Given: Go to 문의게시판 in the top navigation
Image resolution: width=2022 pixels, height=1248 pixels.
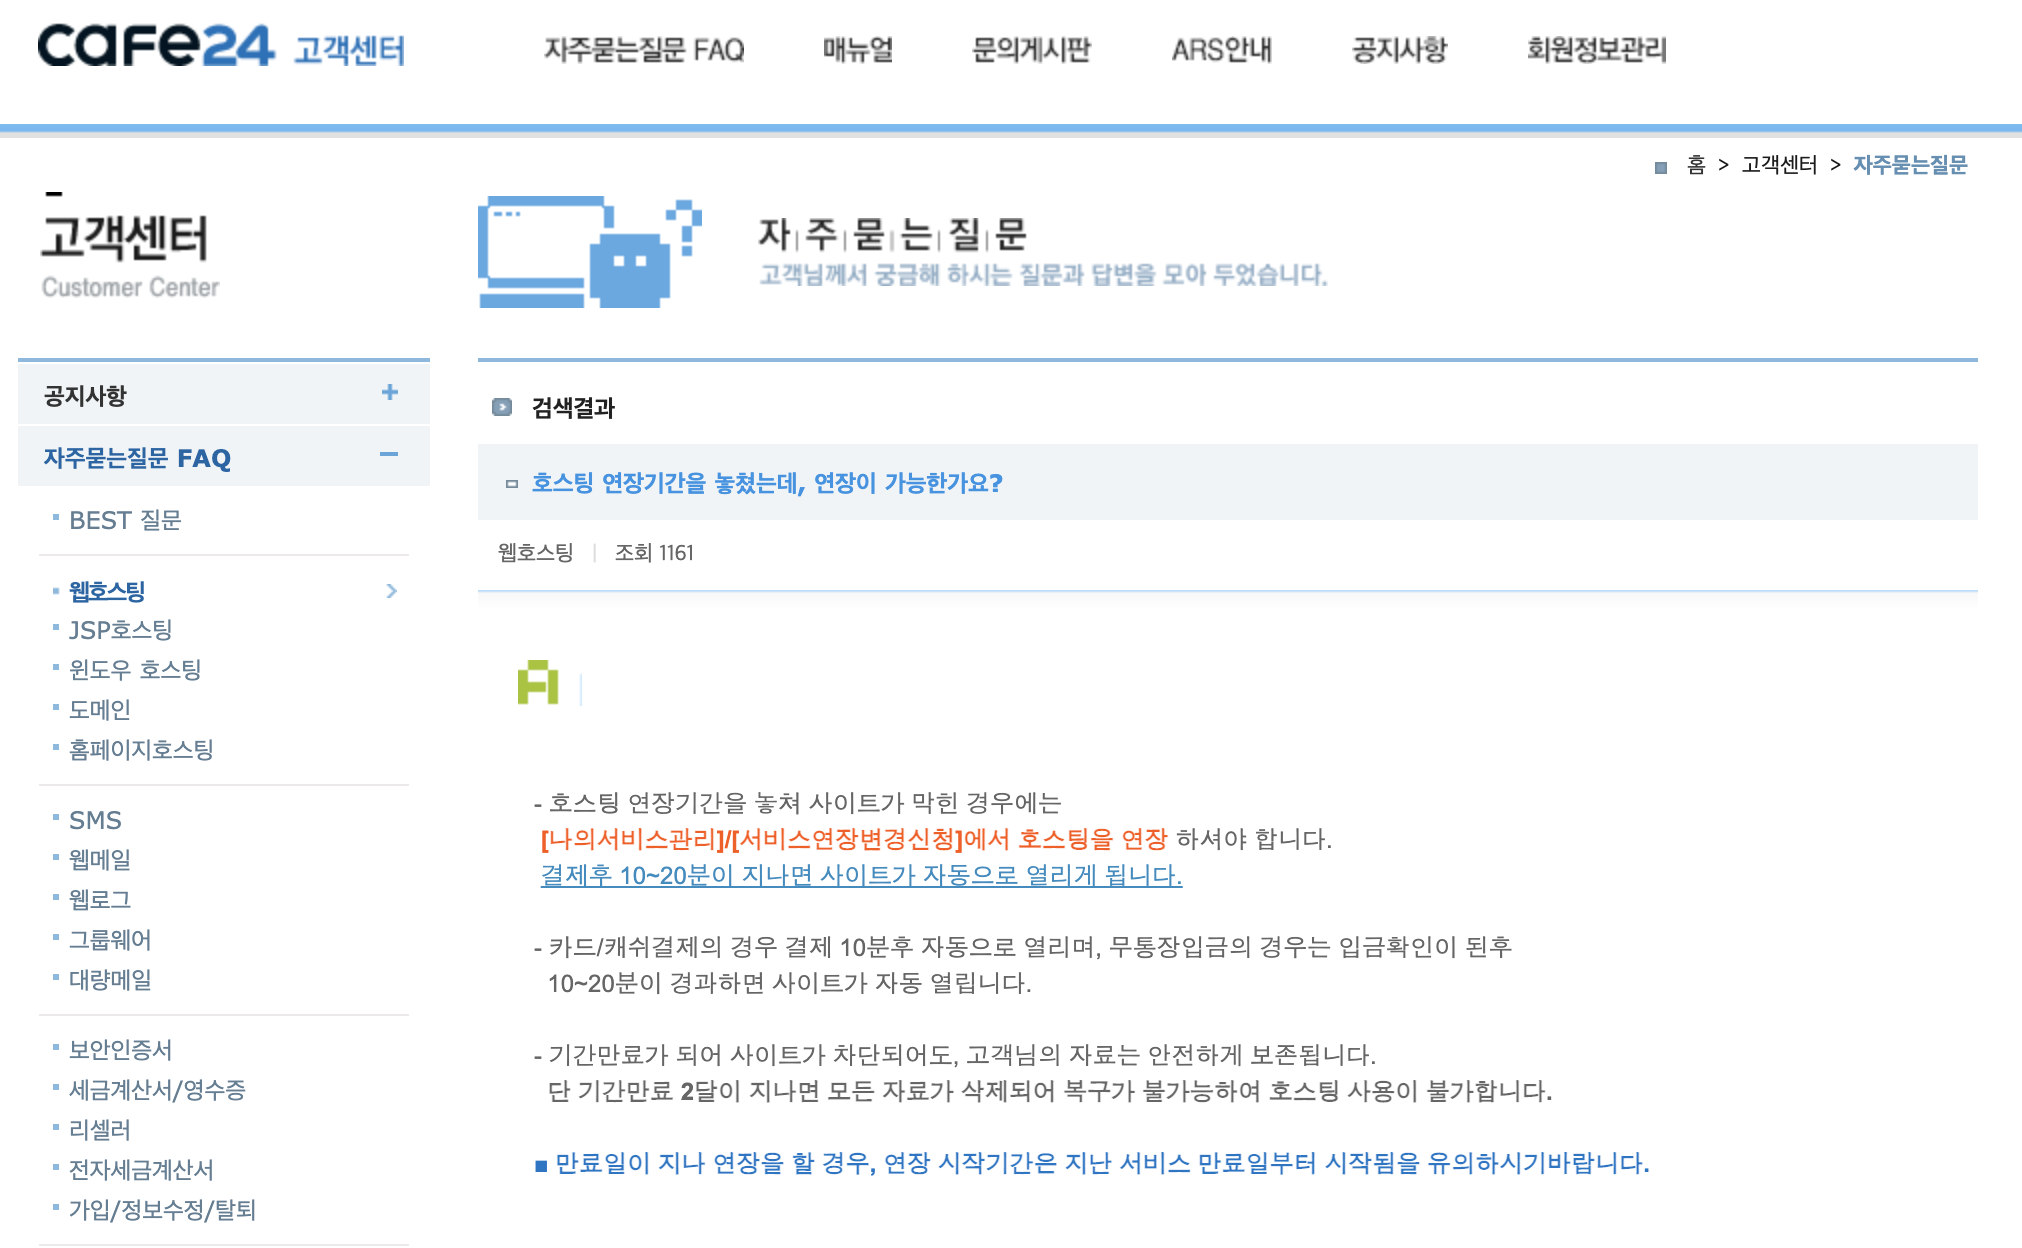Looking at the screenshot, I should [1030, 49].
